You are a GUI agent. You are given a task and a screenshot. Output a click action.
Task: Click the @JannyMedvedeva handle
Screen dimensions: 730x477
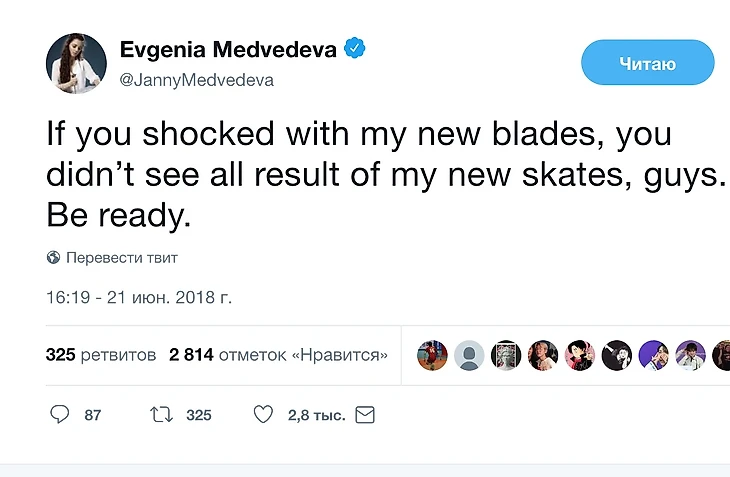point(196,80)
